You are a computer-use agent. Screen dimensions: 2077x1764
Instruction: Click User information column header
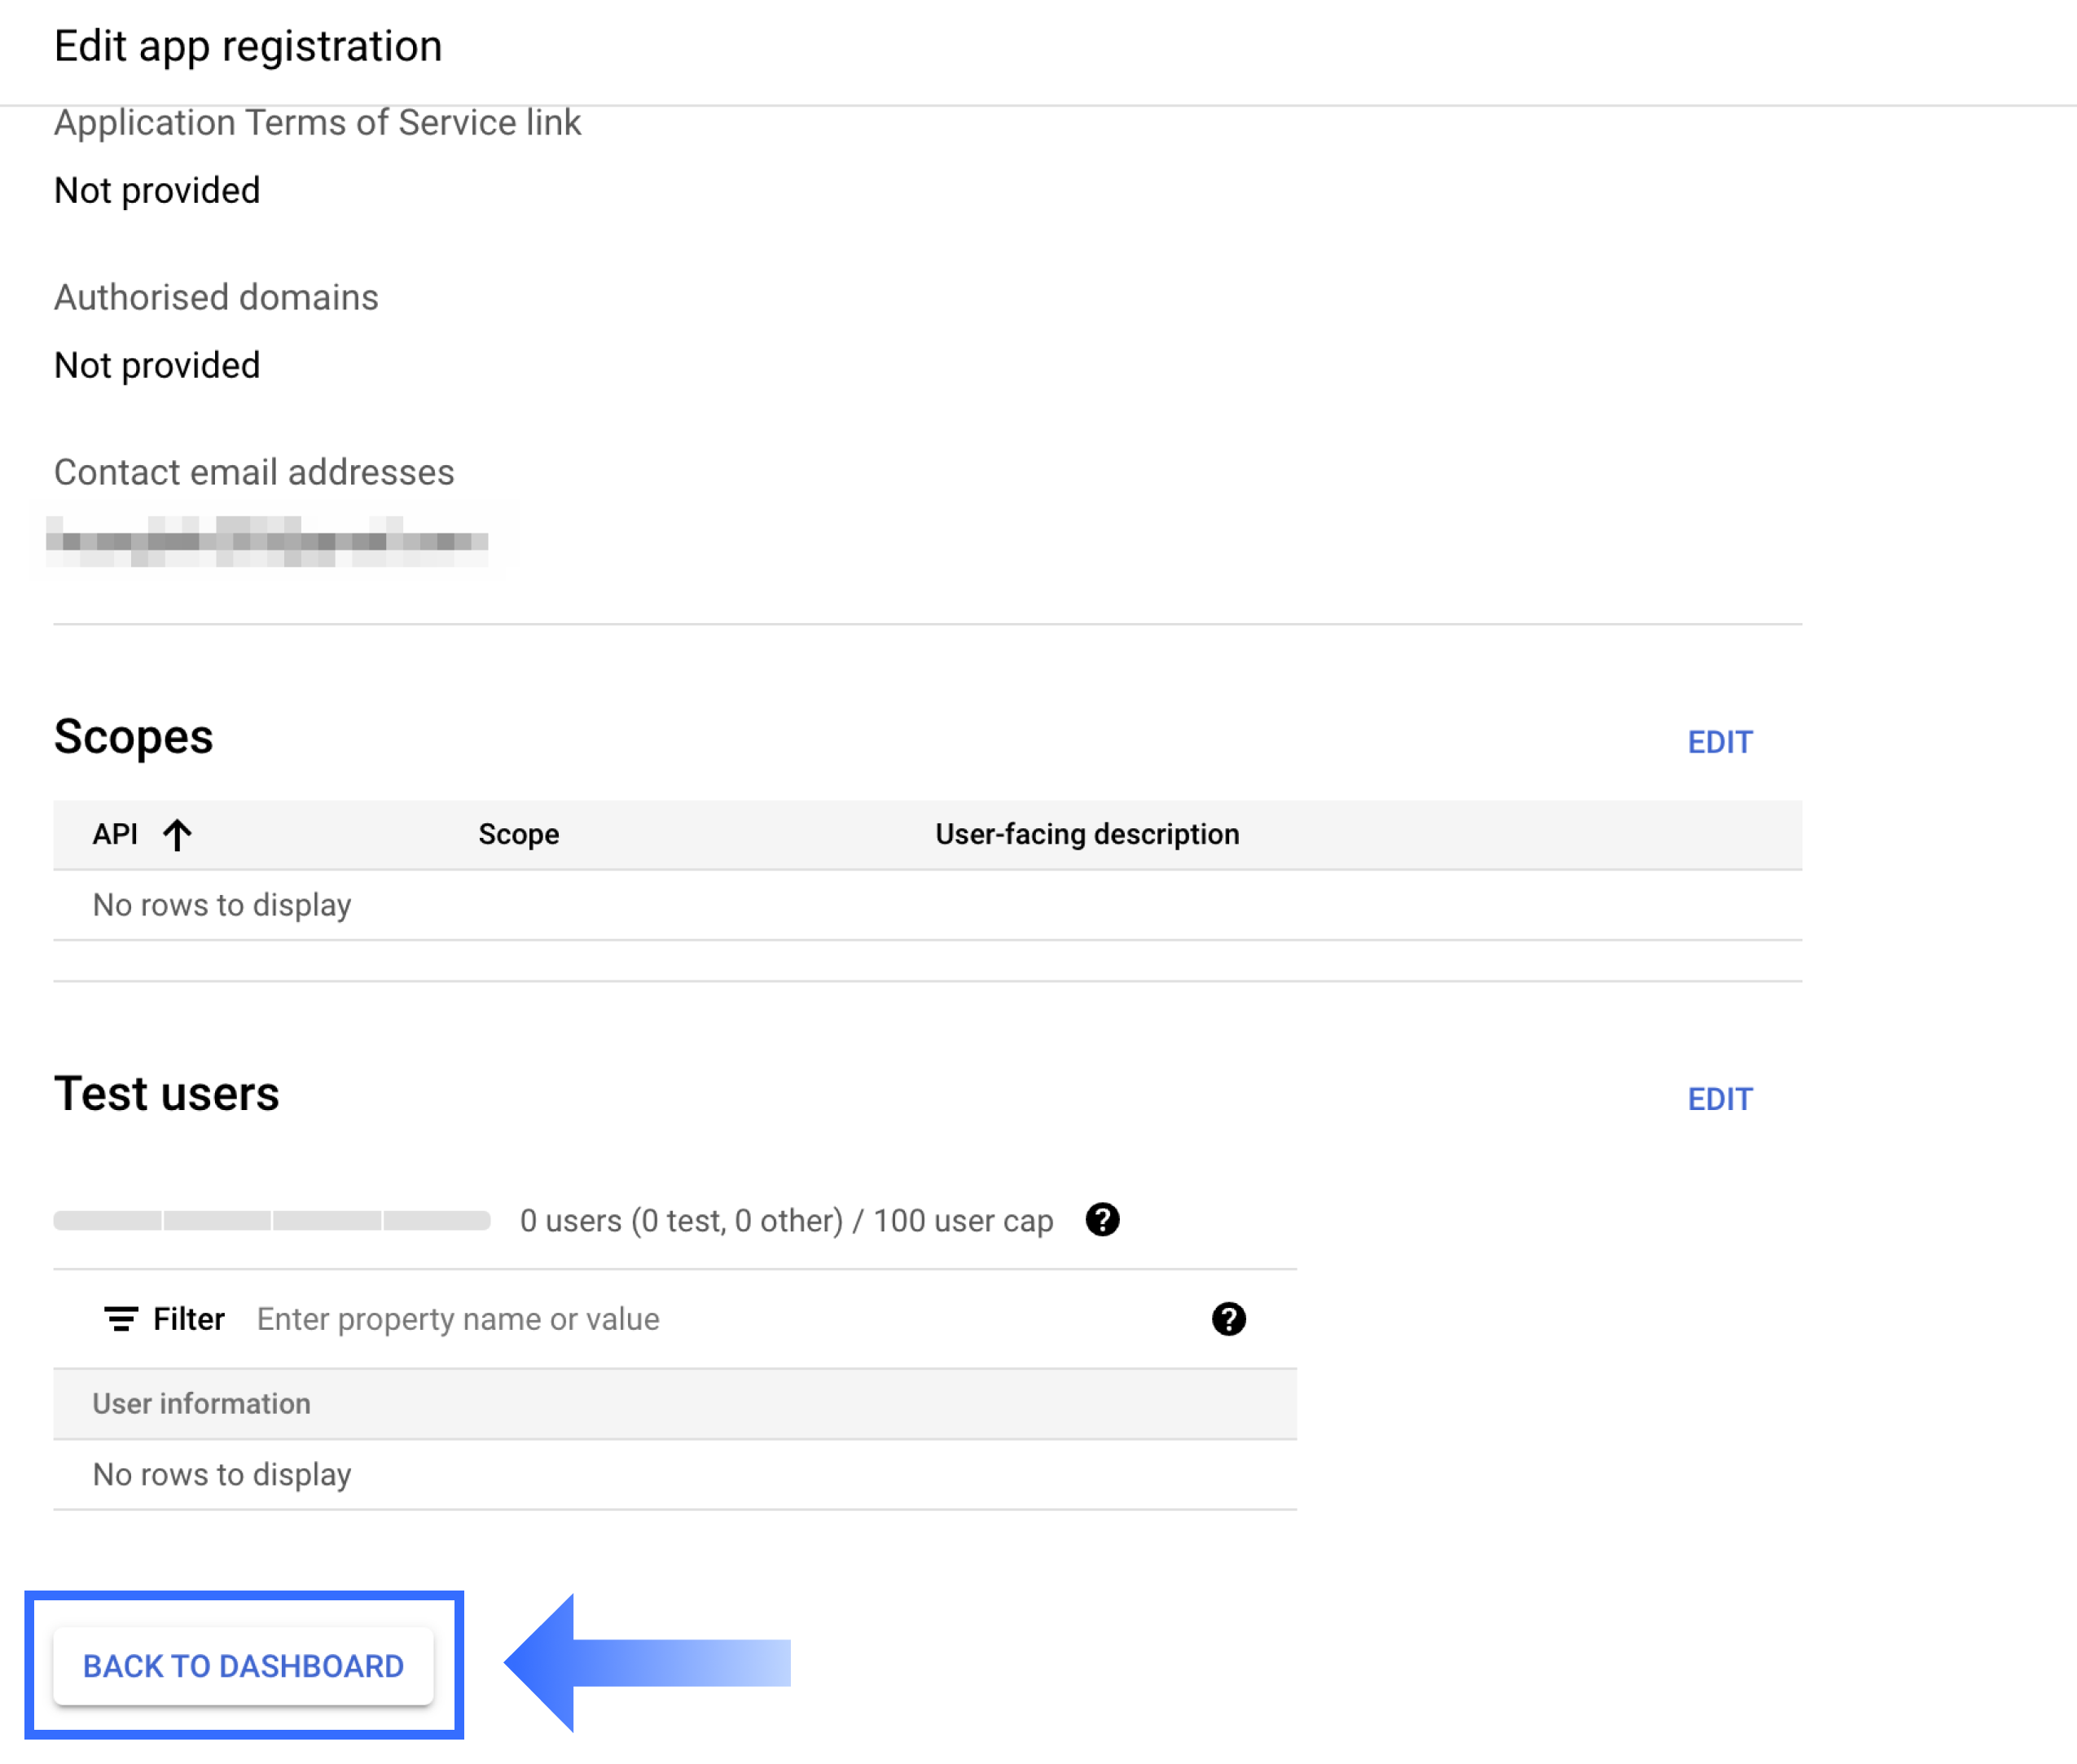click(201, 1404)
